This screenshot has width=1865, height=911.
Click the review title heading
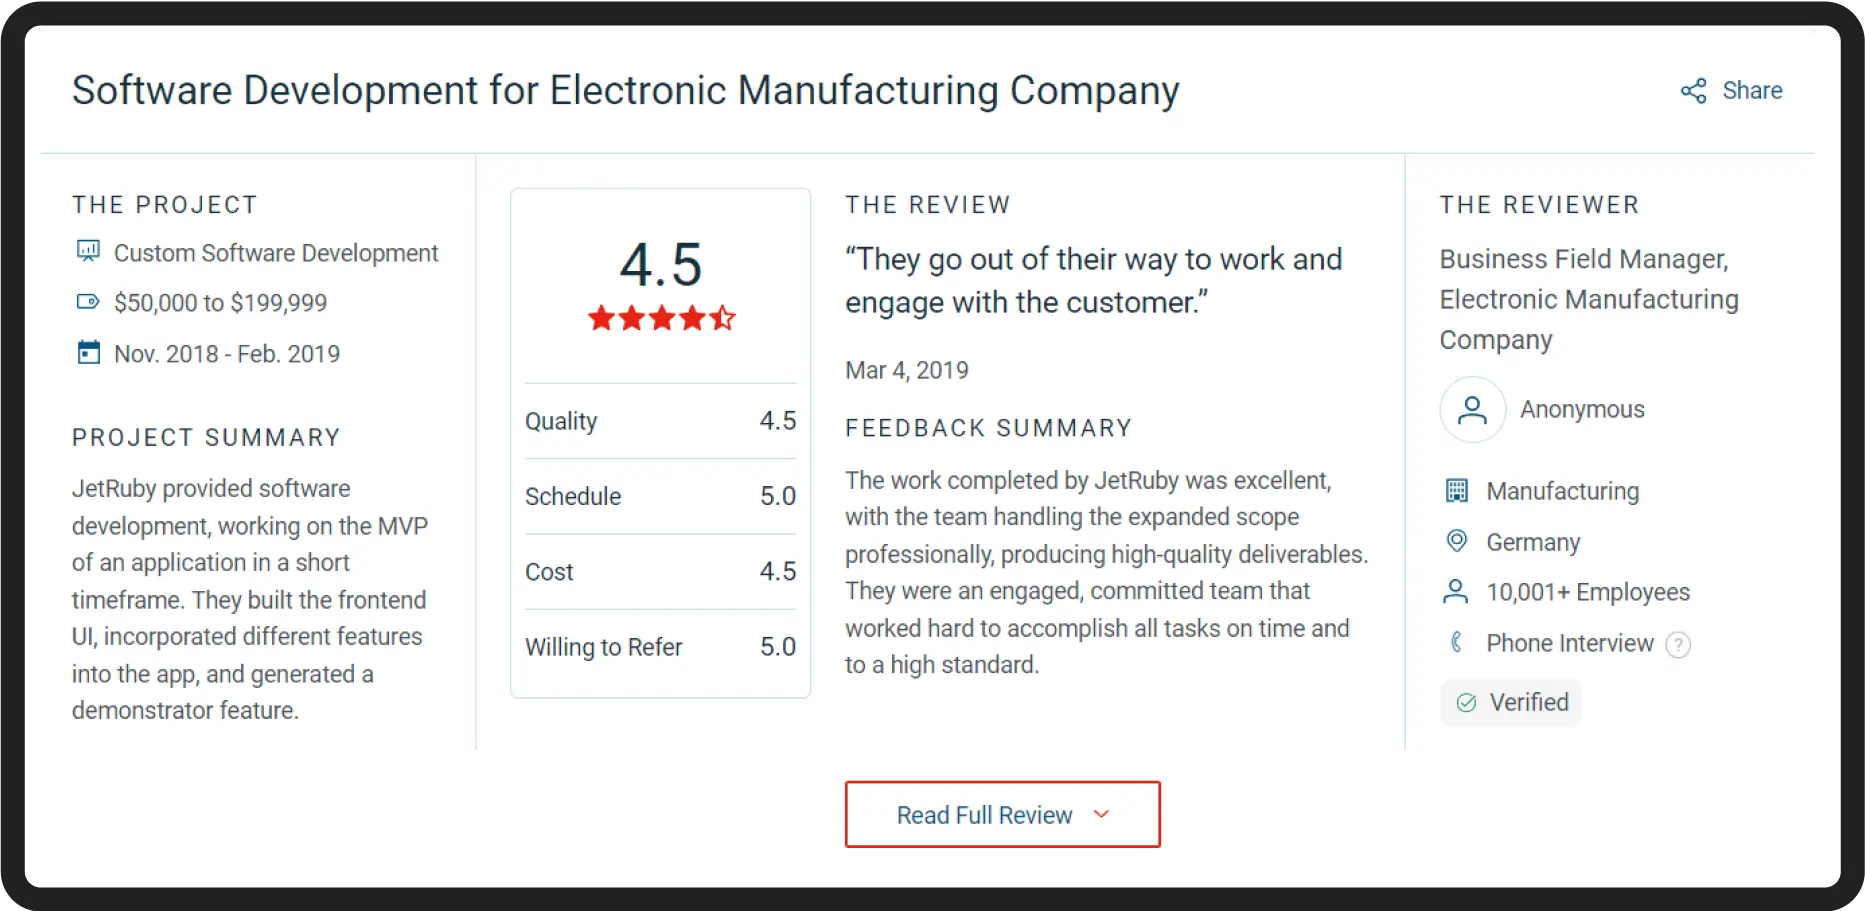tap(625, 91)
